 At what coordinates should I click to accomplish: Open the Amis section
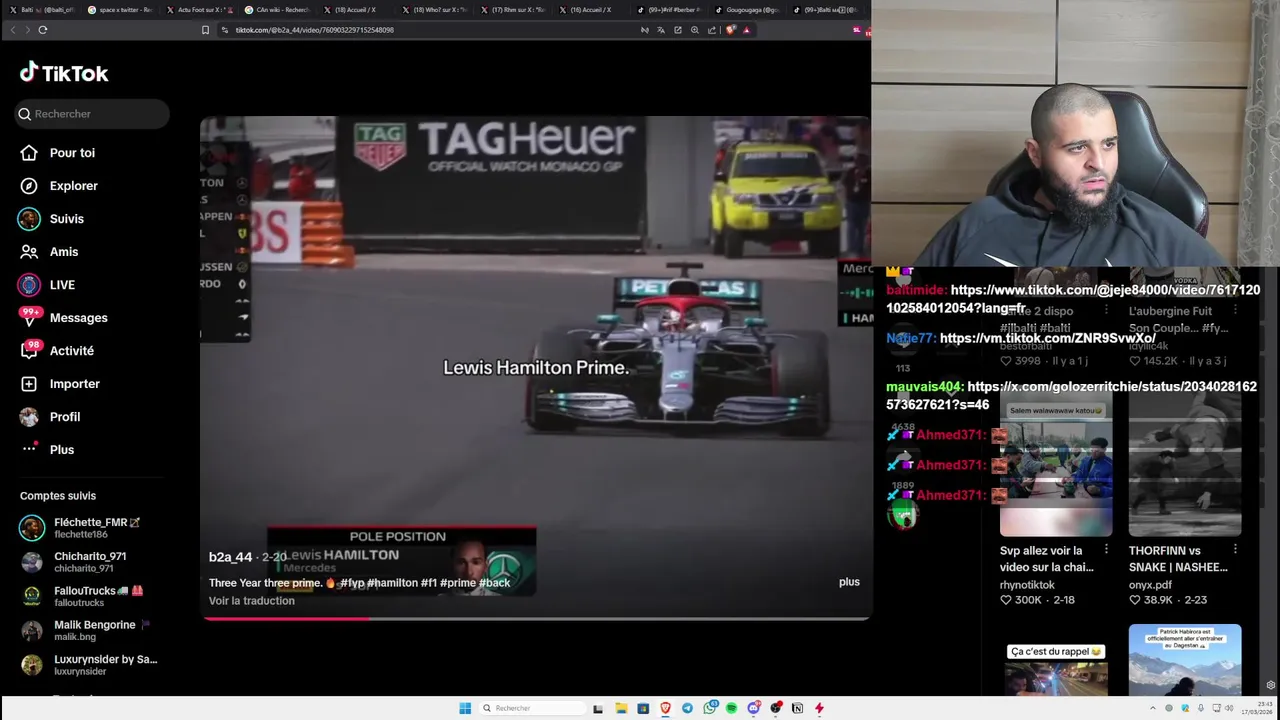pos(50,252)
